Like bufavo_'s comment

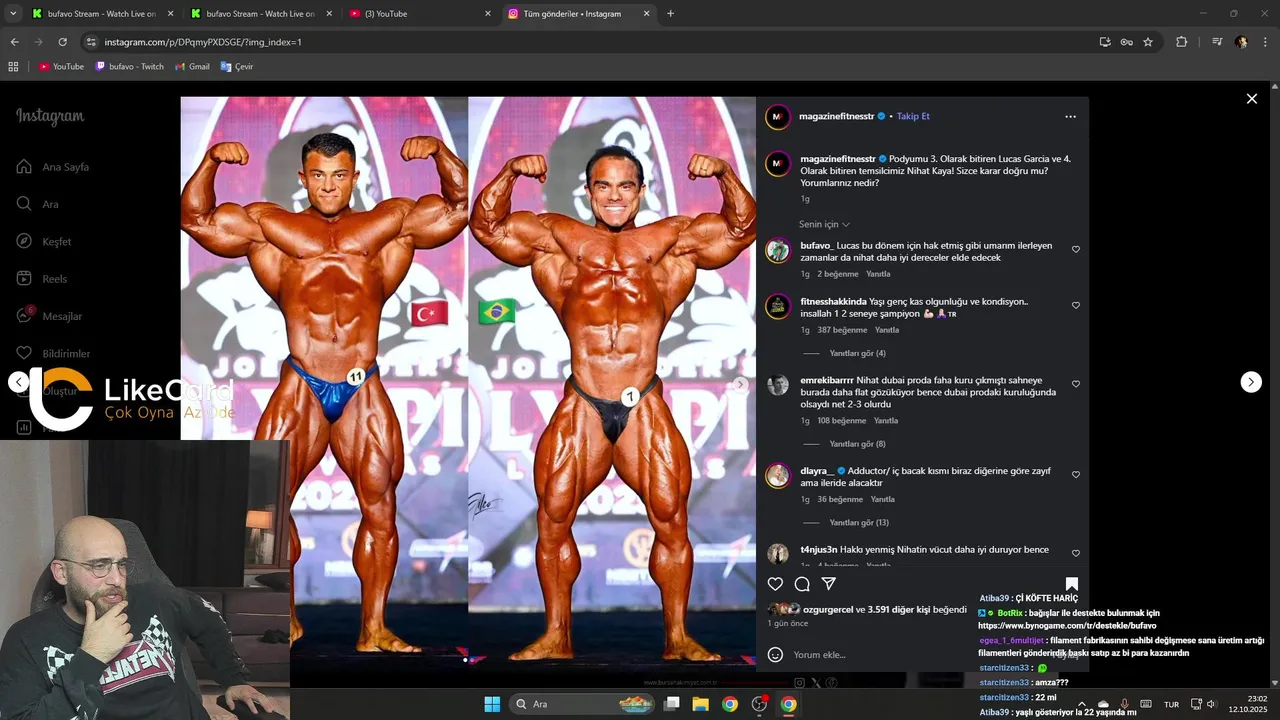tap(1076, 249)
